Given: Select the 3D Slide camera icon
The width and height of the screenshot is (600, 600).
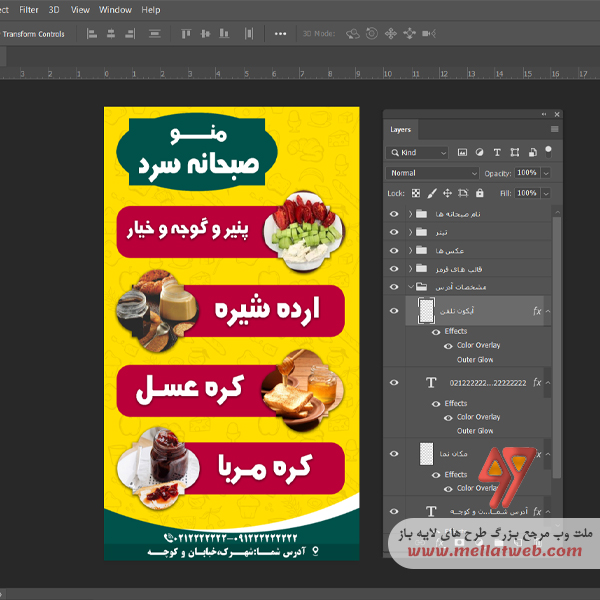Looking at the screenshot, I should point(409,34).
